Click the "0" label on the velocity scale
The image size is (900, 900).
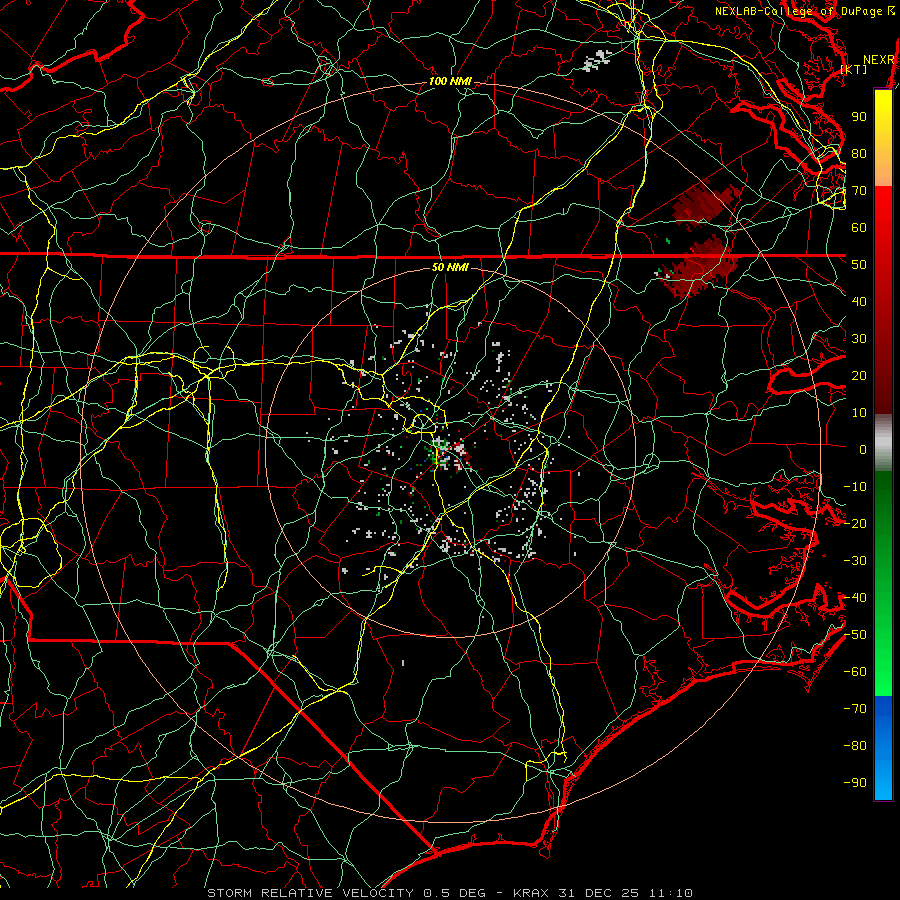click(x=863, y=449)
